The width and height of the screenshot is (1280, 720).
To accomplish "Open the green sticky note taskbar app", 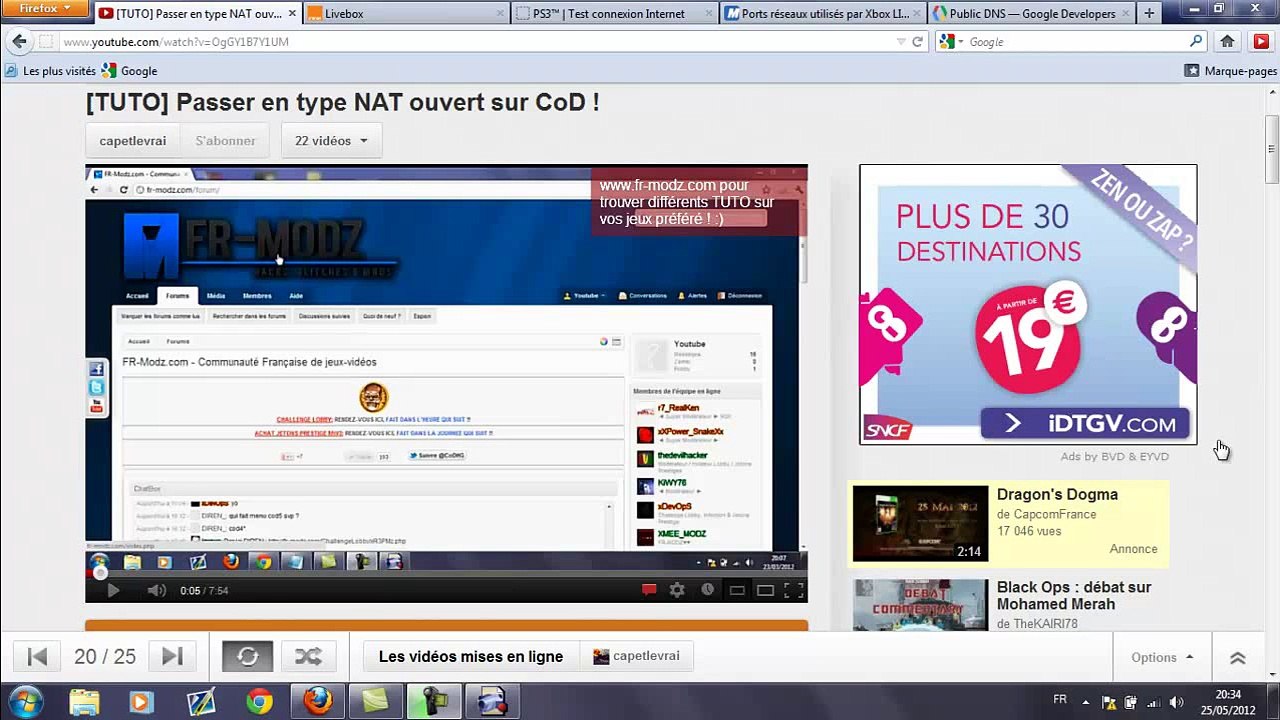I will [376, 701].
